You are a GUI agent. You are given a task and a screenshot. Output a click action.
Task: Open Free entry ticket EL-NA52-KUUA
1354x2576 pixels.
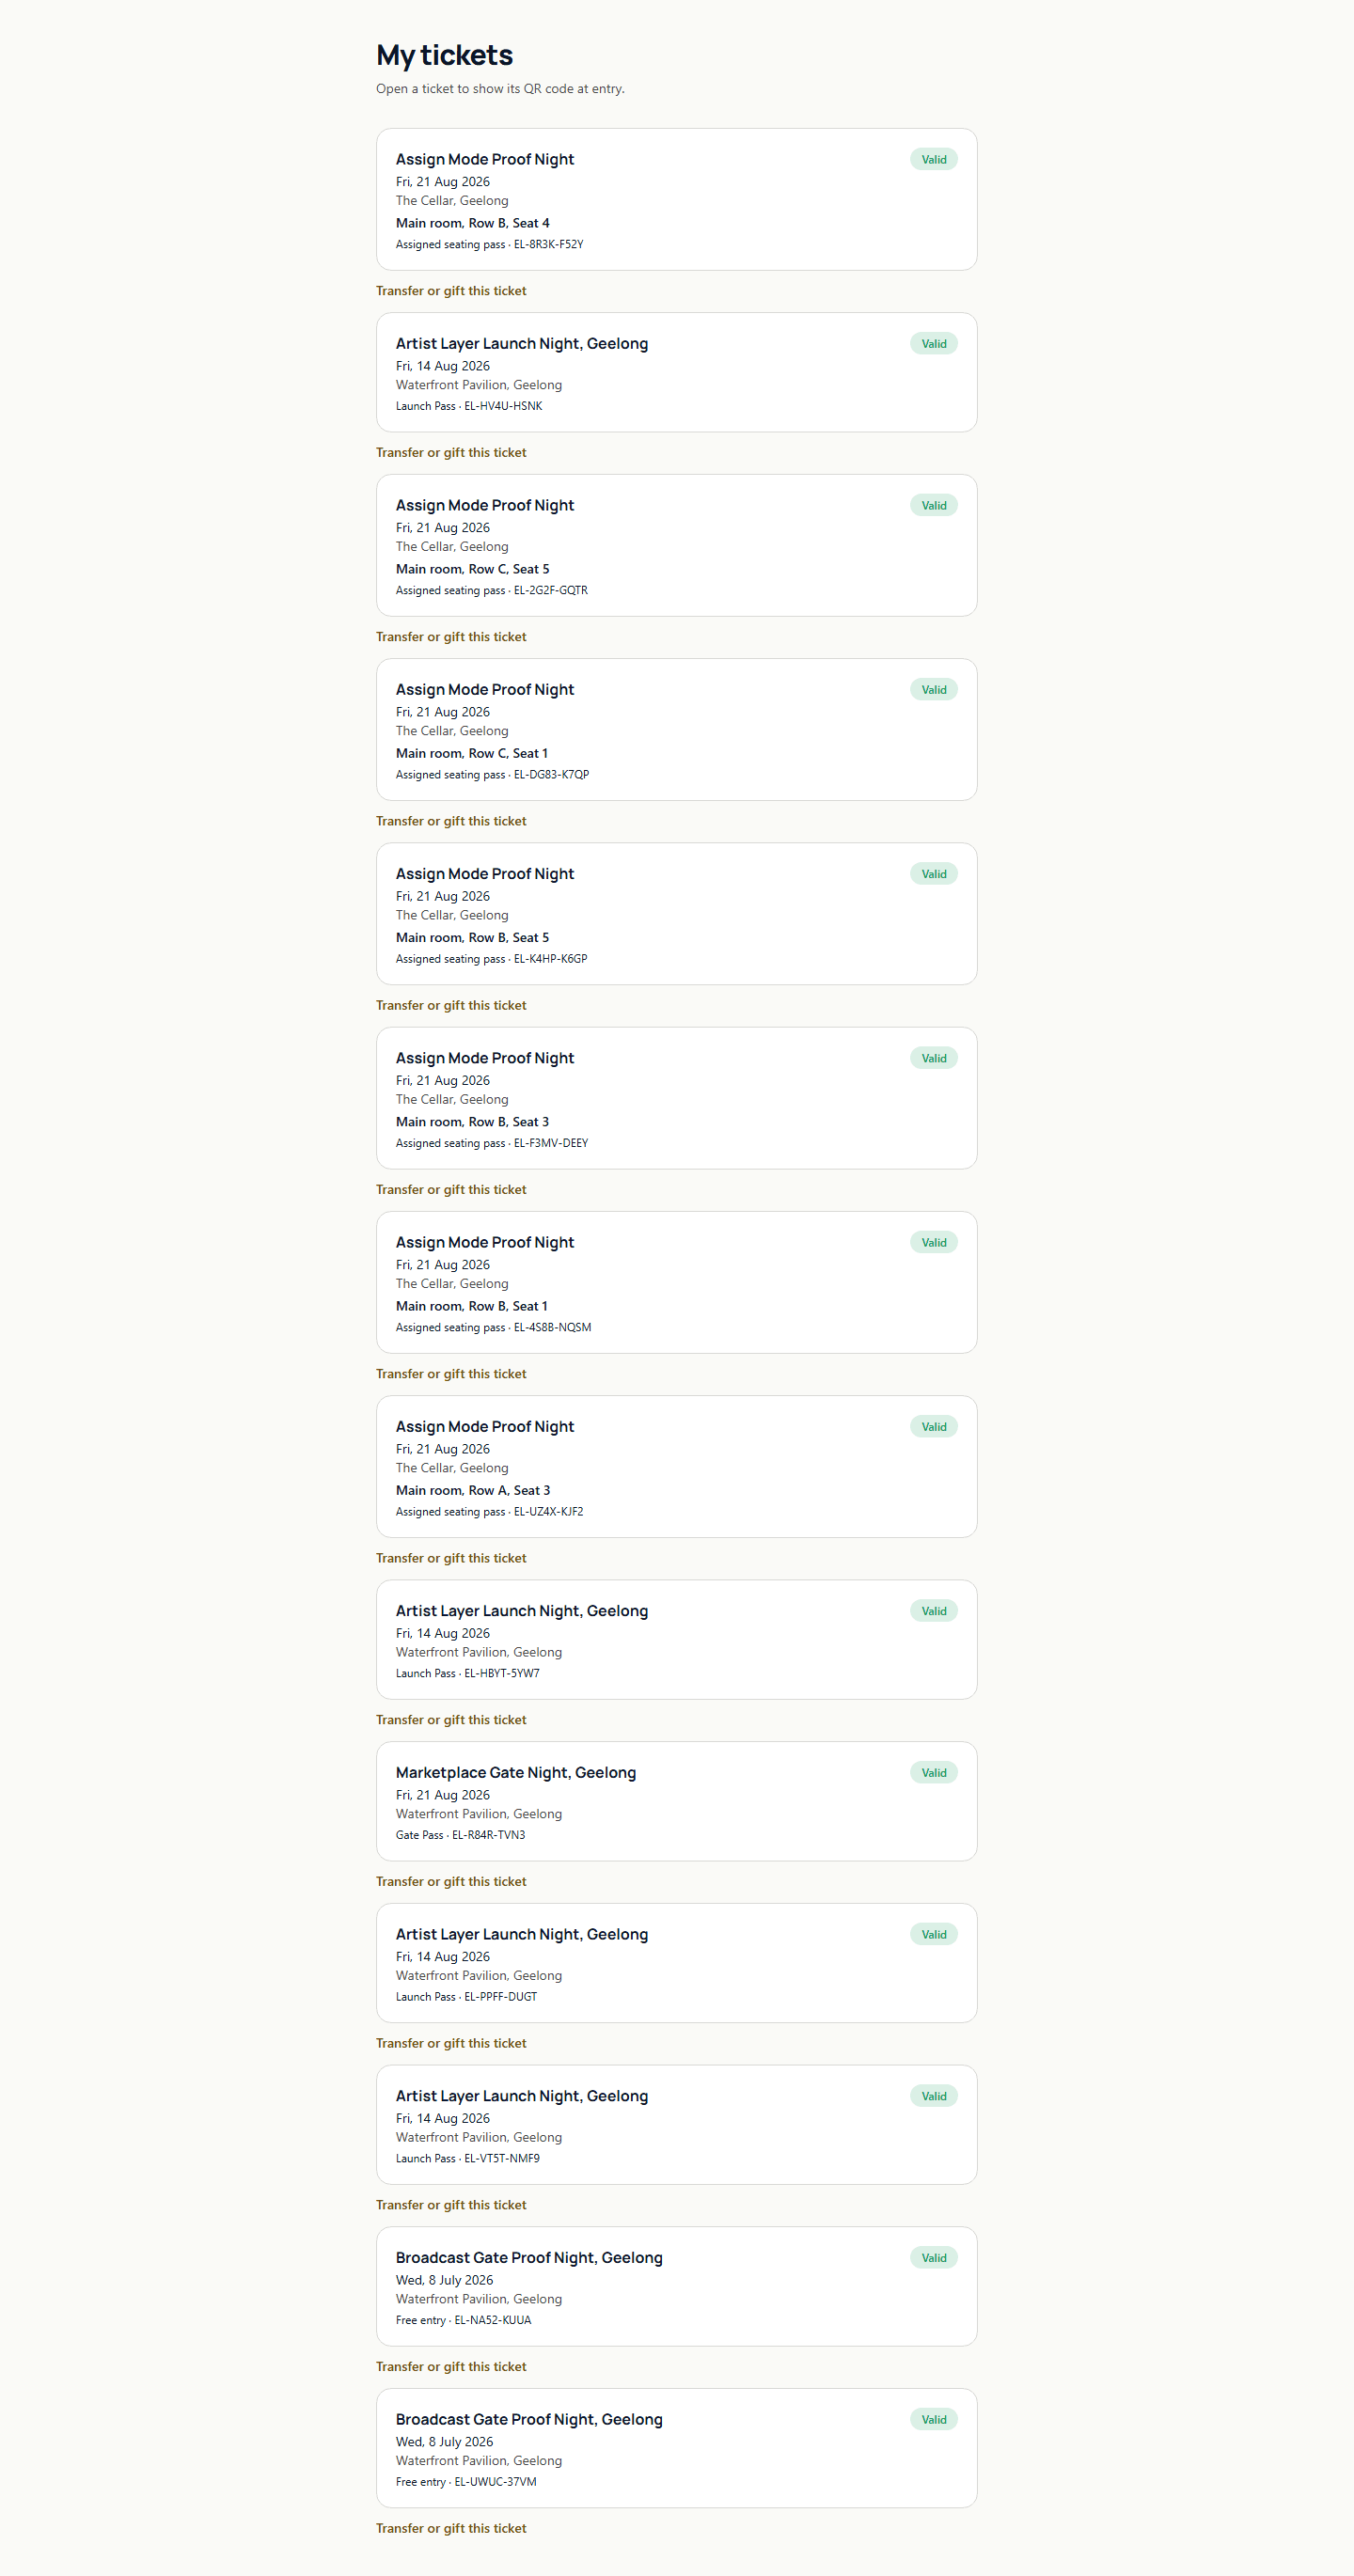point(676,2286)
